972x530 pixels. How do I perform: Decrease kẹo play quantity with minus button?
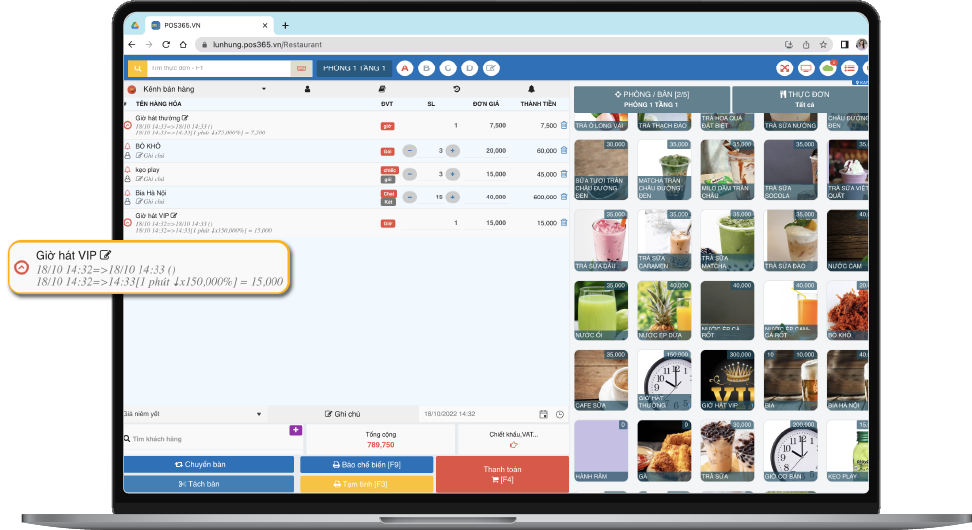coord(409,174)
